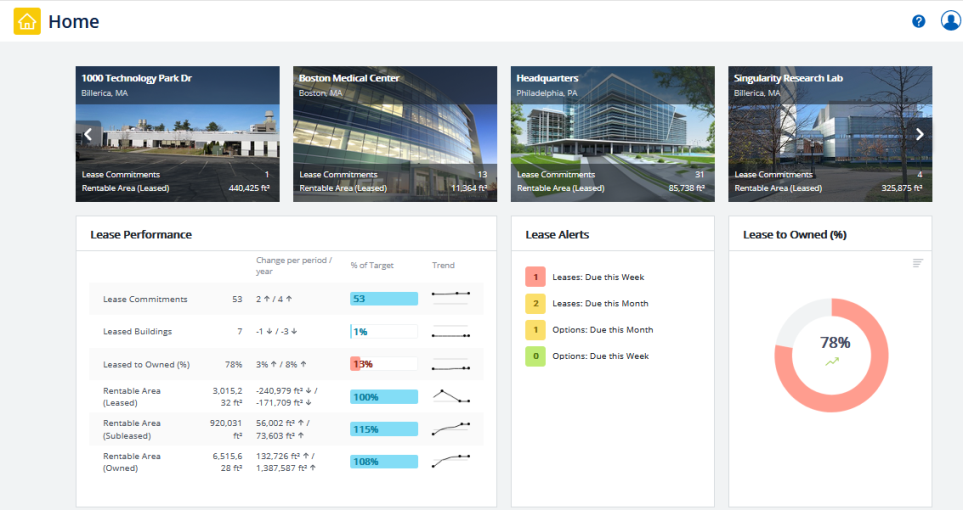This screenshot has height=511, width=963.
Task: Click the Rentable Area (Leased) trend sparkline
Action: click(x=451, y=396)
